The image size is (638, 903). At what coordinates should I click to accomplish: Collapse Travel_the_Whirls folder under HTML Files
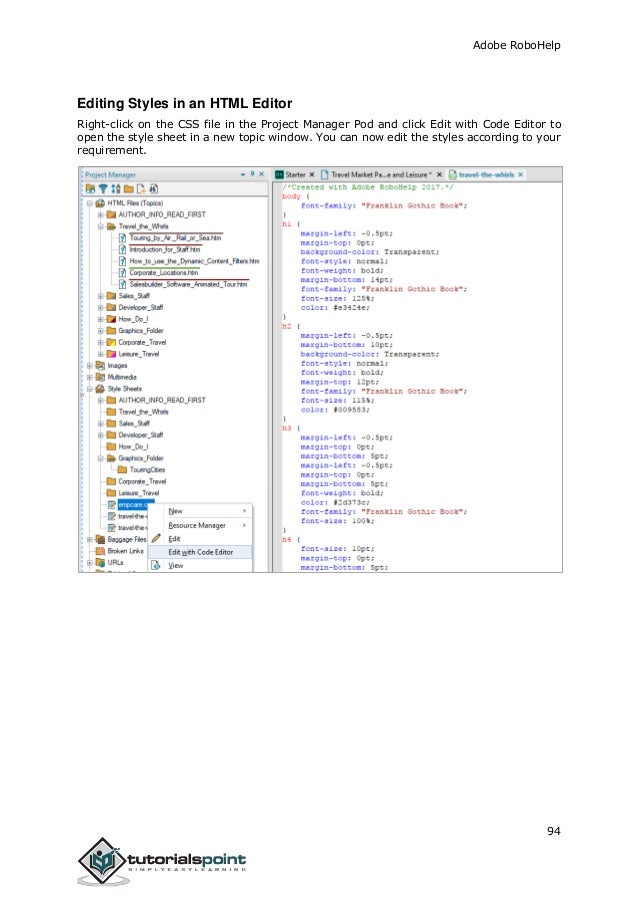[101, 226]
